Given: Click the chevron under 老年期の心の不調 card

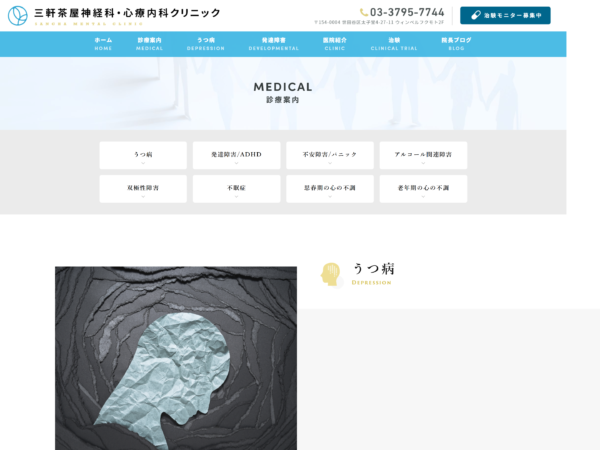Looking at the screenshot, I should click(423, 196).
